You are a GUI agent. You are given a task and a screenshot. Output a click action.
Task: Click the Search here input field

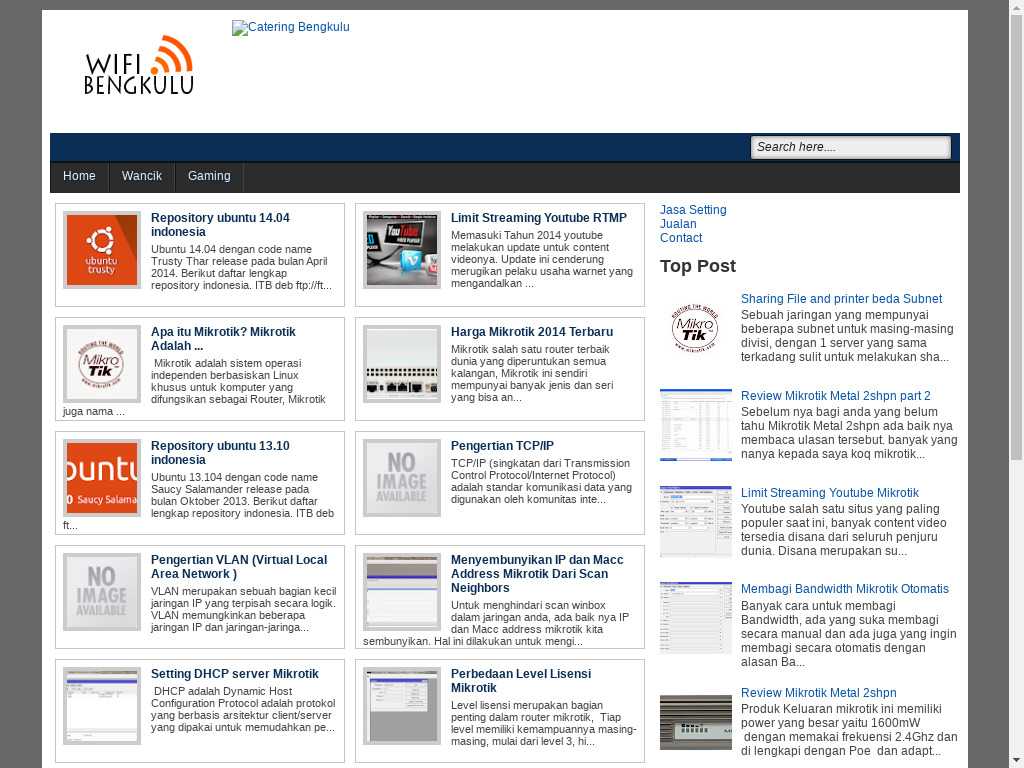point(850,147)
